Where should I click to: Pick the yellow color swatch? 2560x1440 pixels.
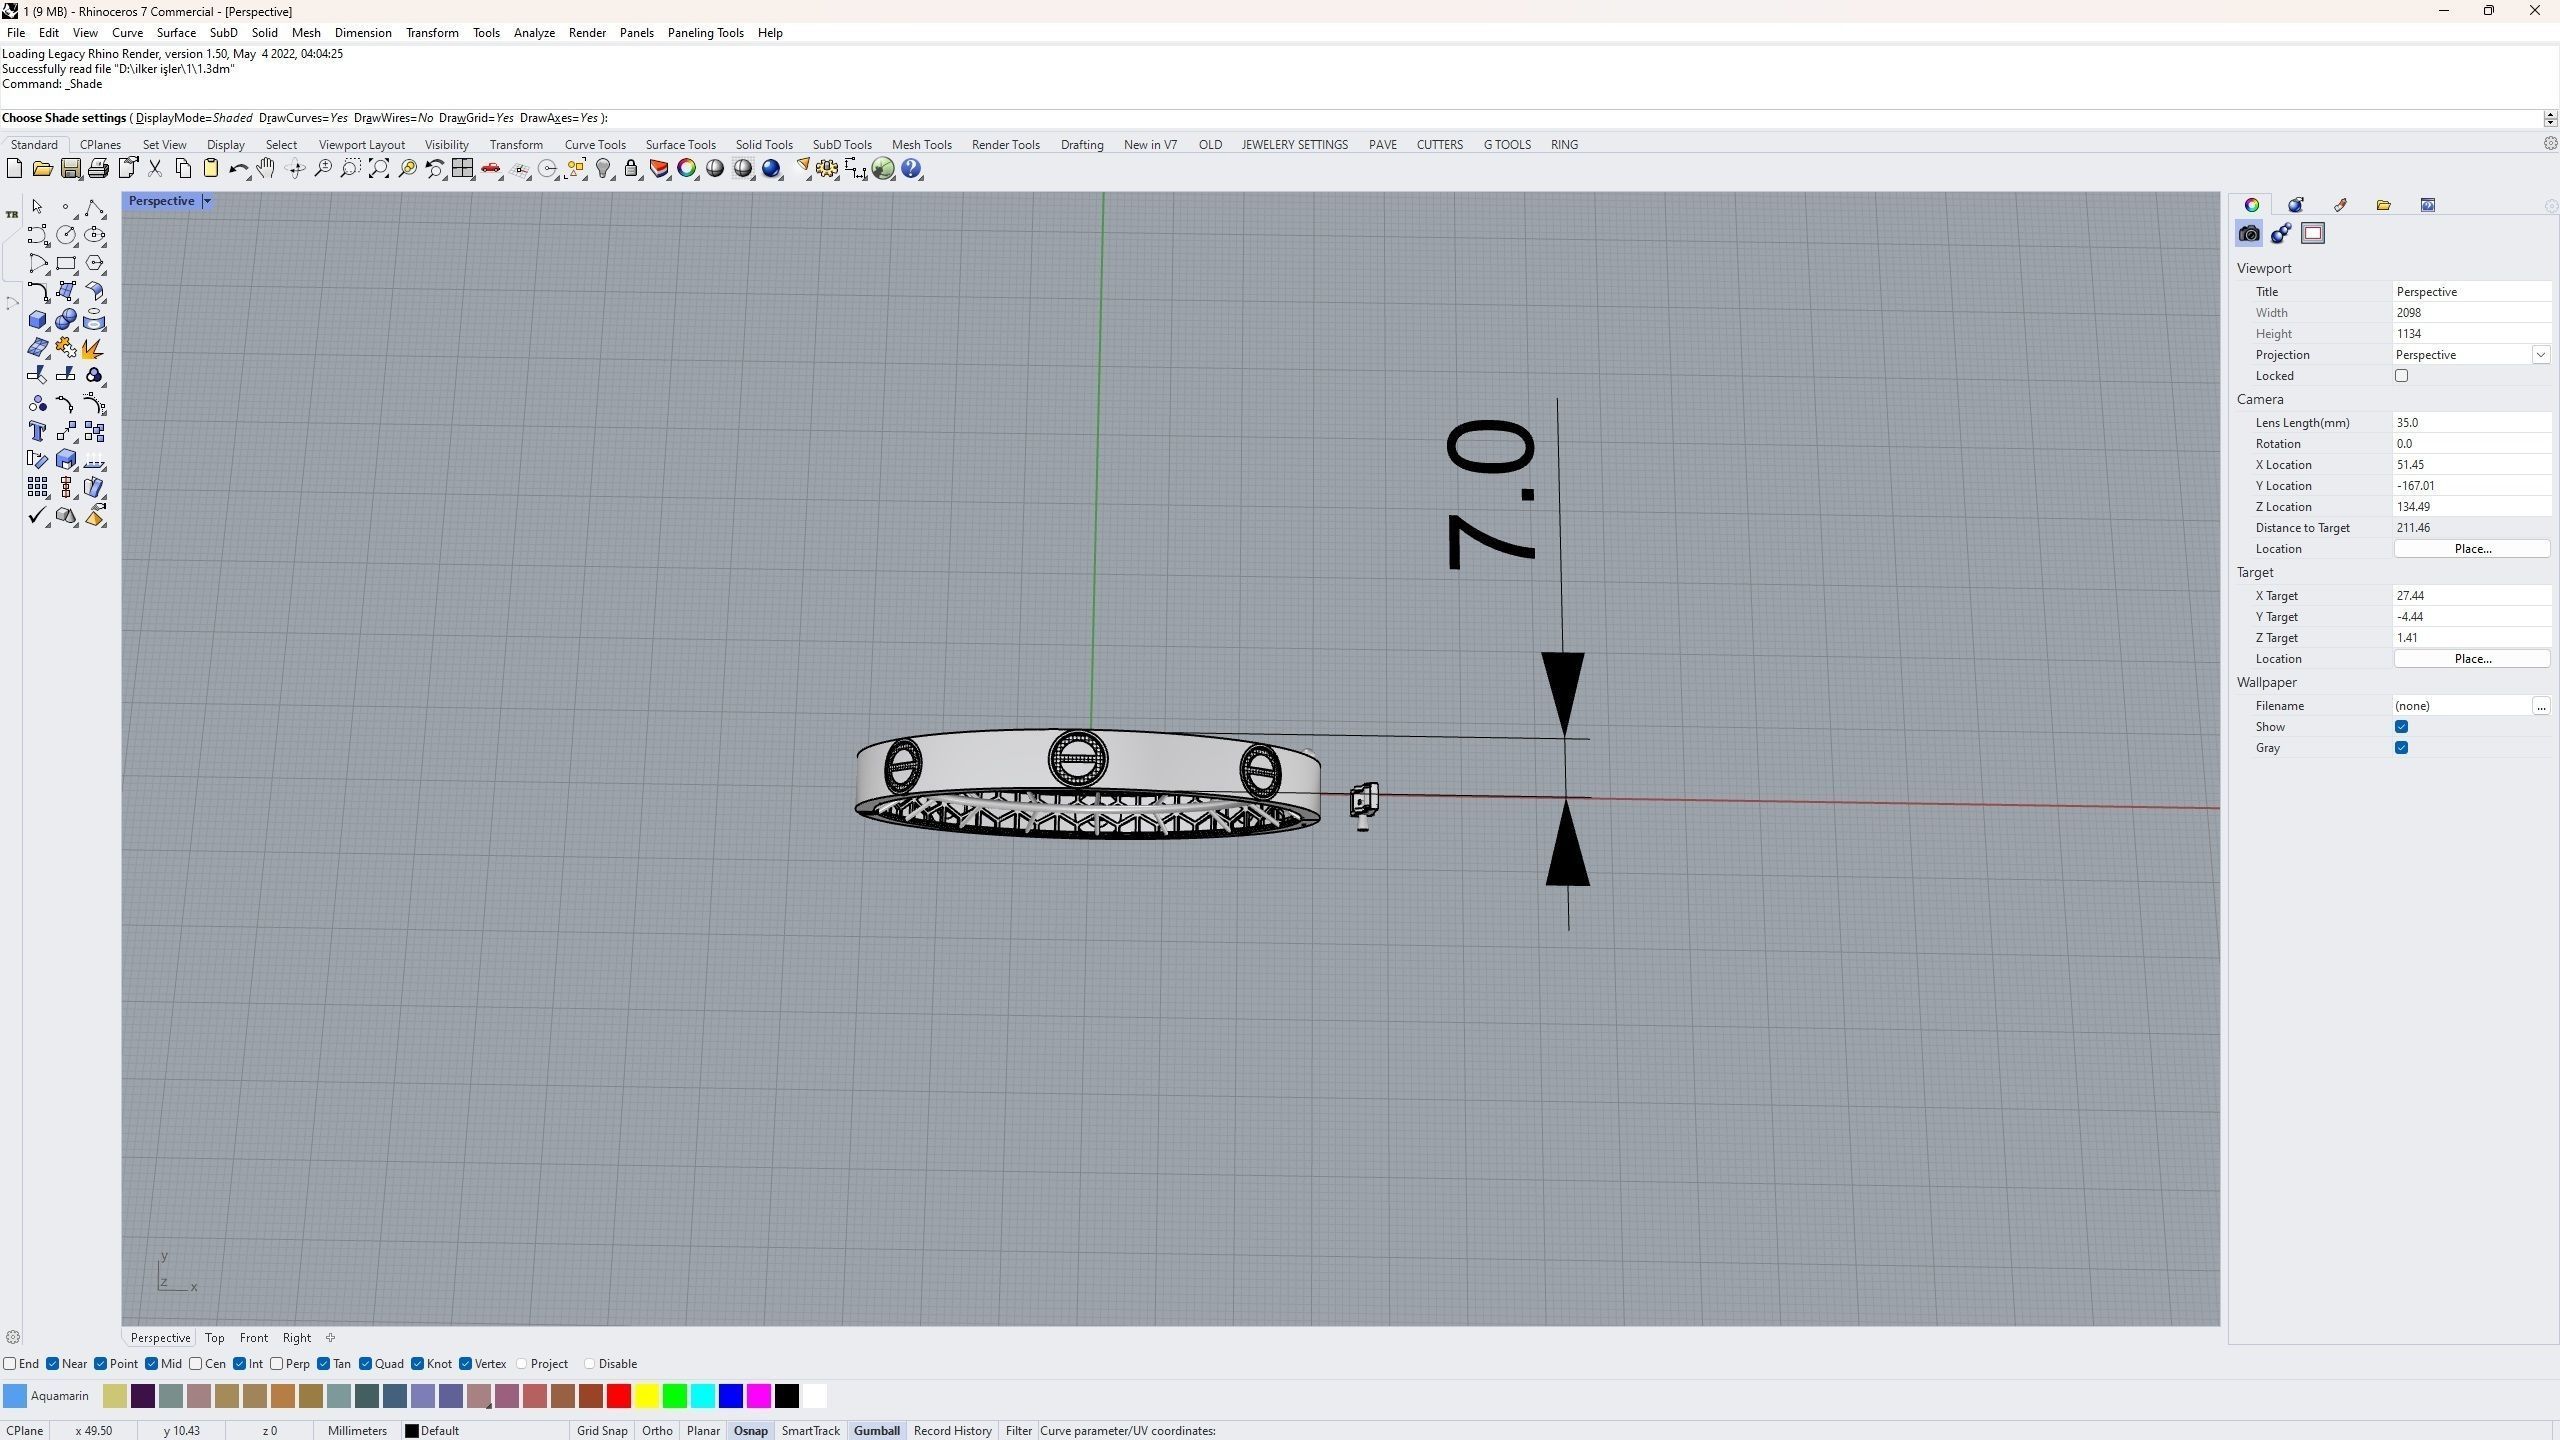[647, 1396]
